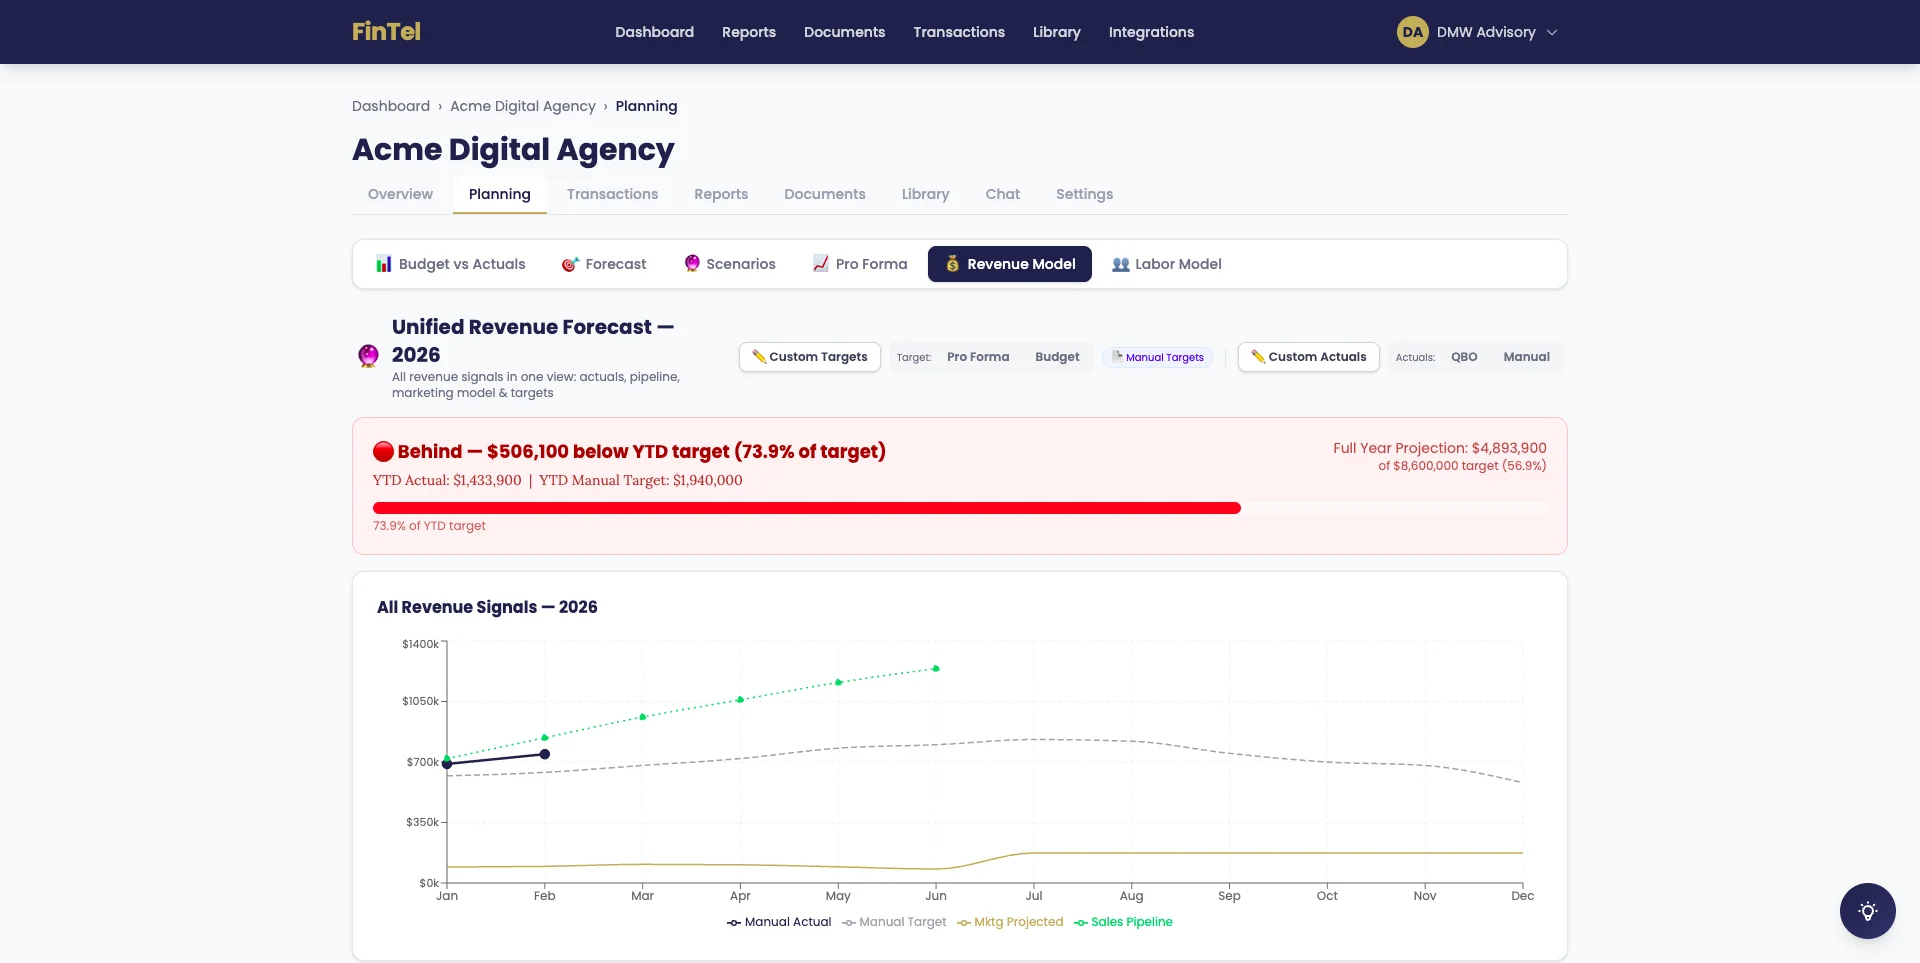
Task: Open the Integrations page from the navbar
Action: (x=1151, y=31)
